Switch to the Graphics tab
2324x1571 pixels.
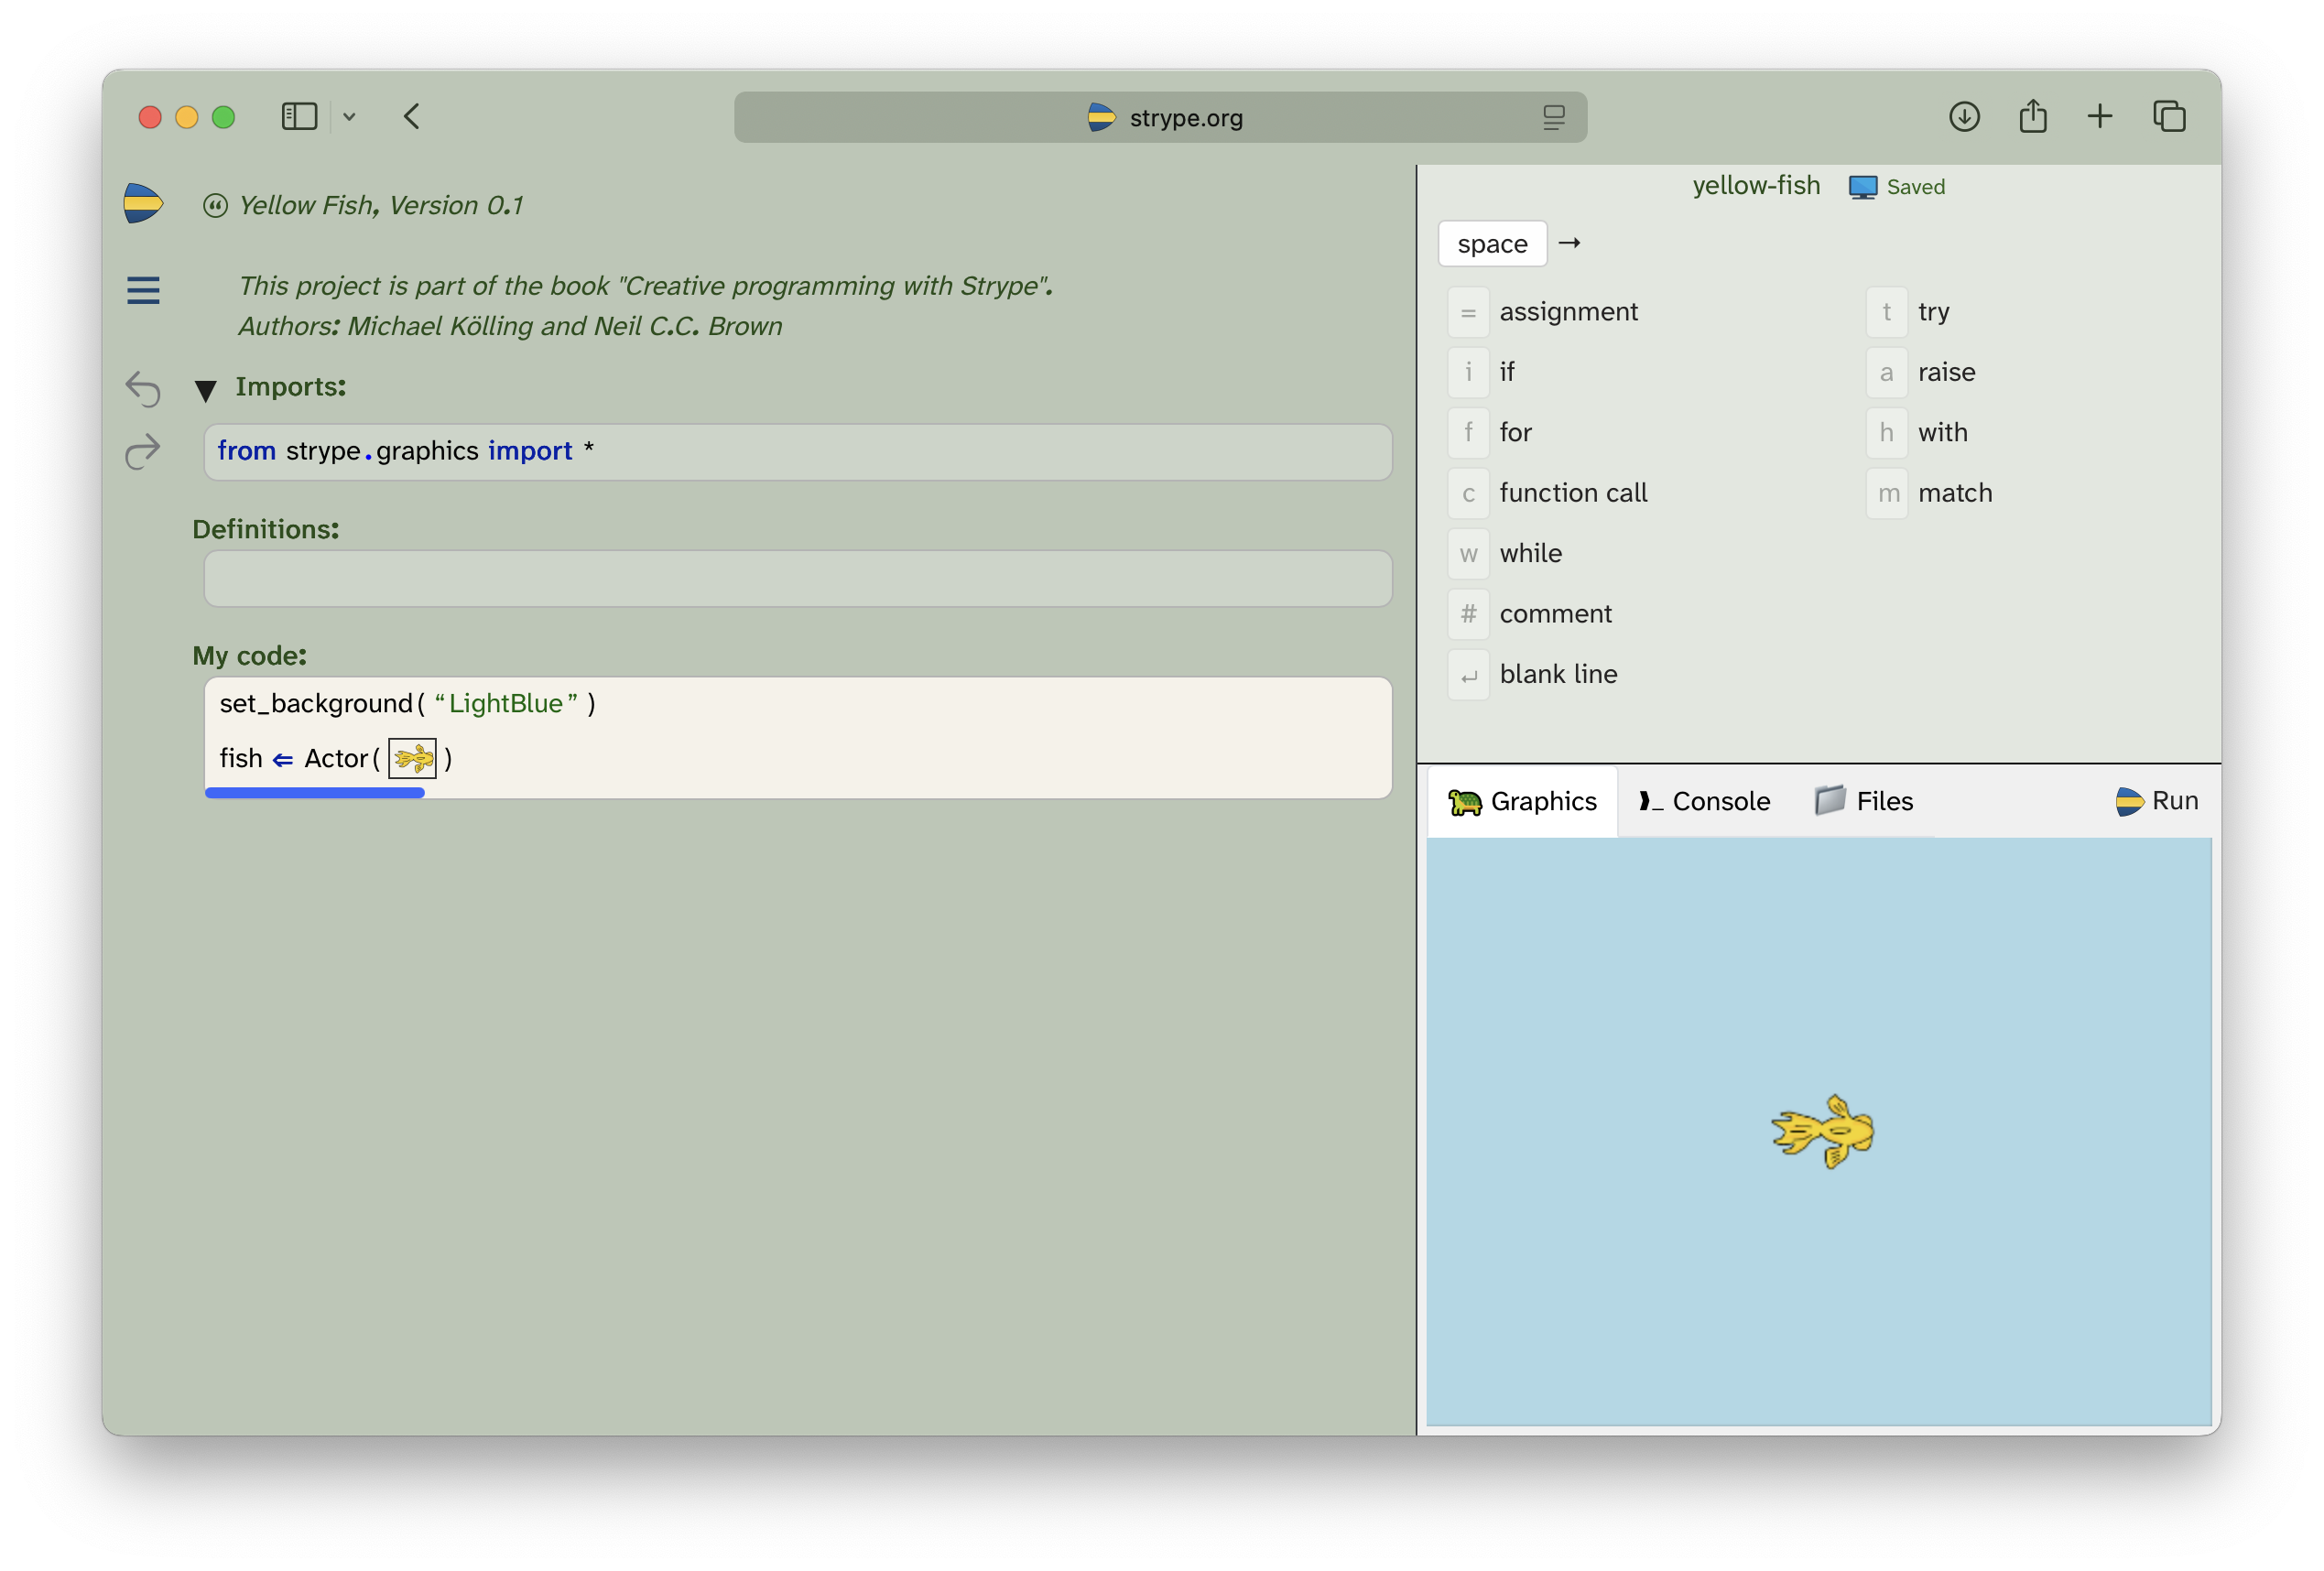(x=1522, y=802)
